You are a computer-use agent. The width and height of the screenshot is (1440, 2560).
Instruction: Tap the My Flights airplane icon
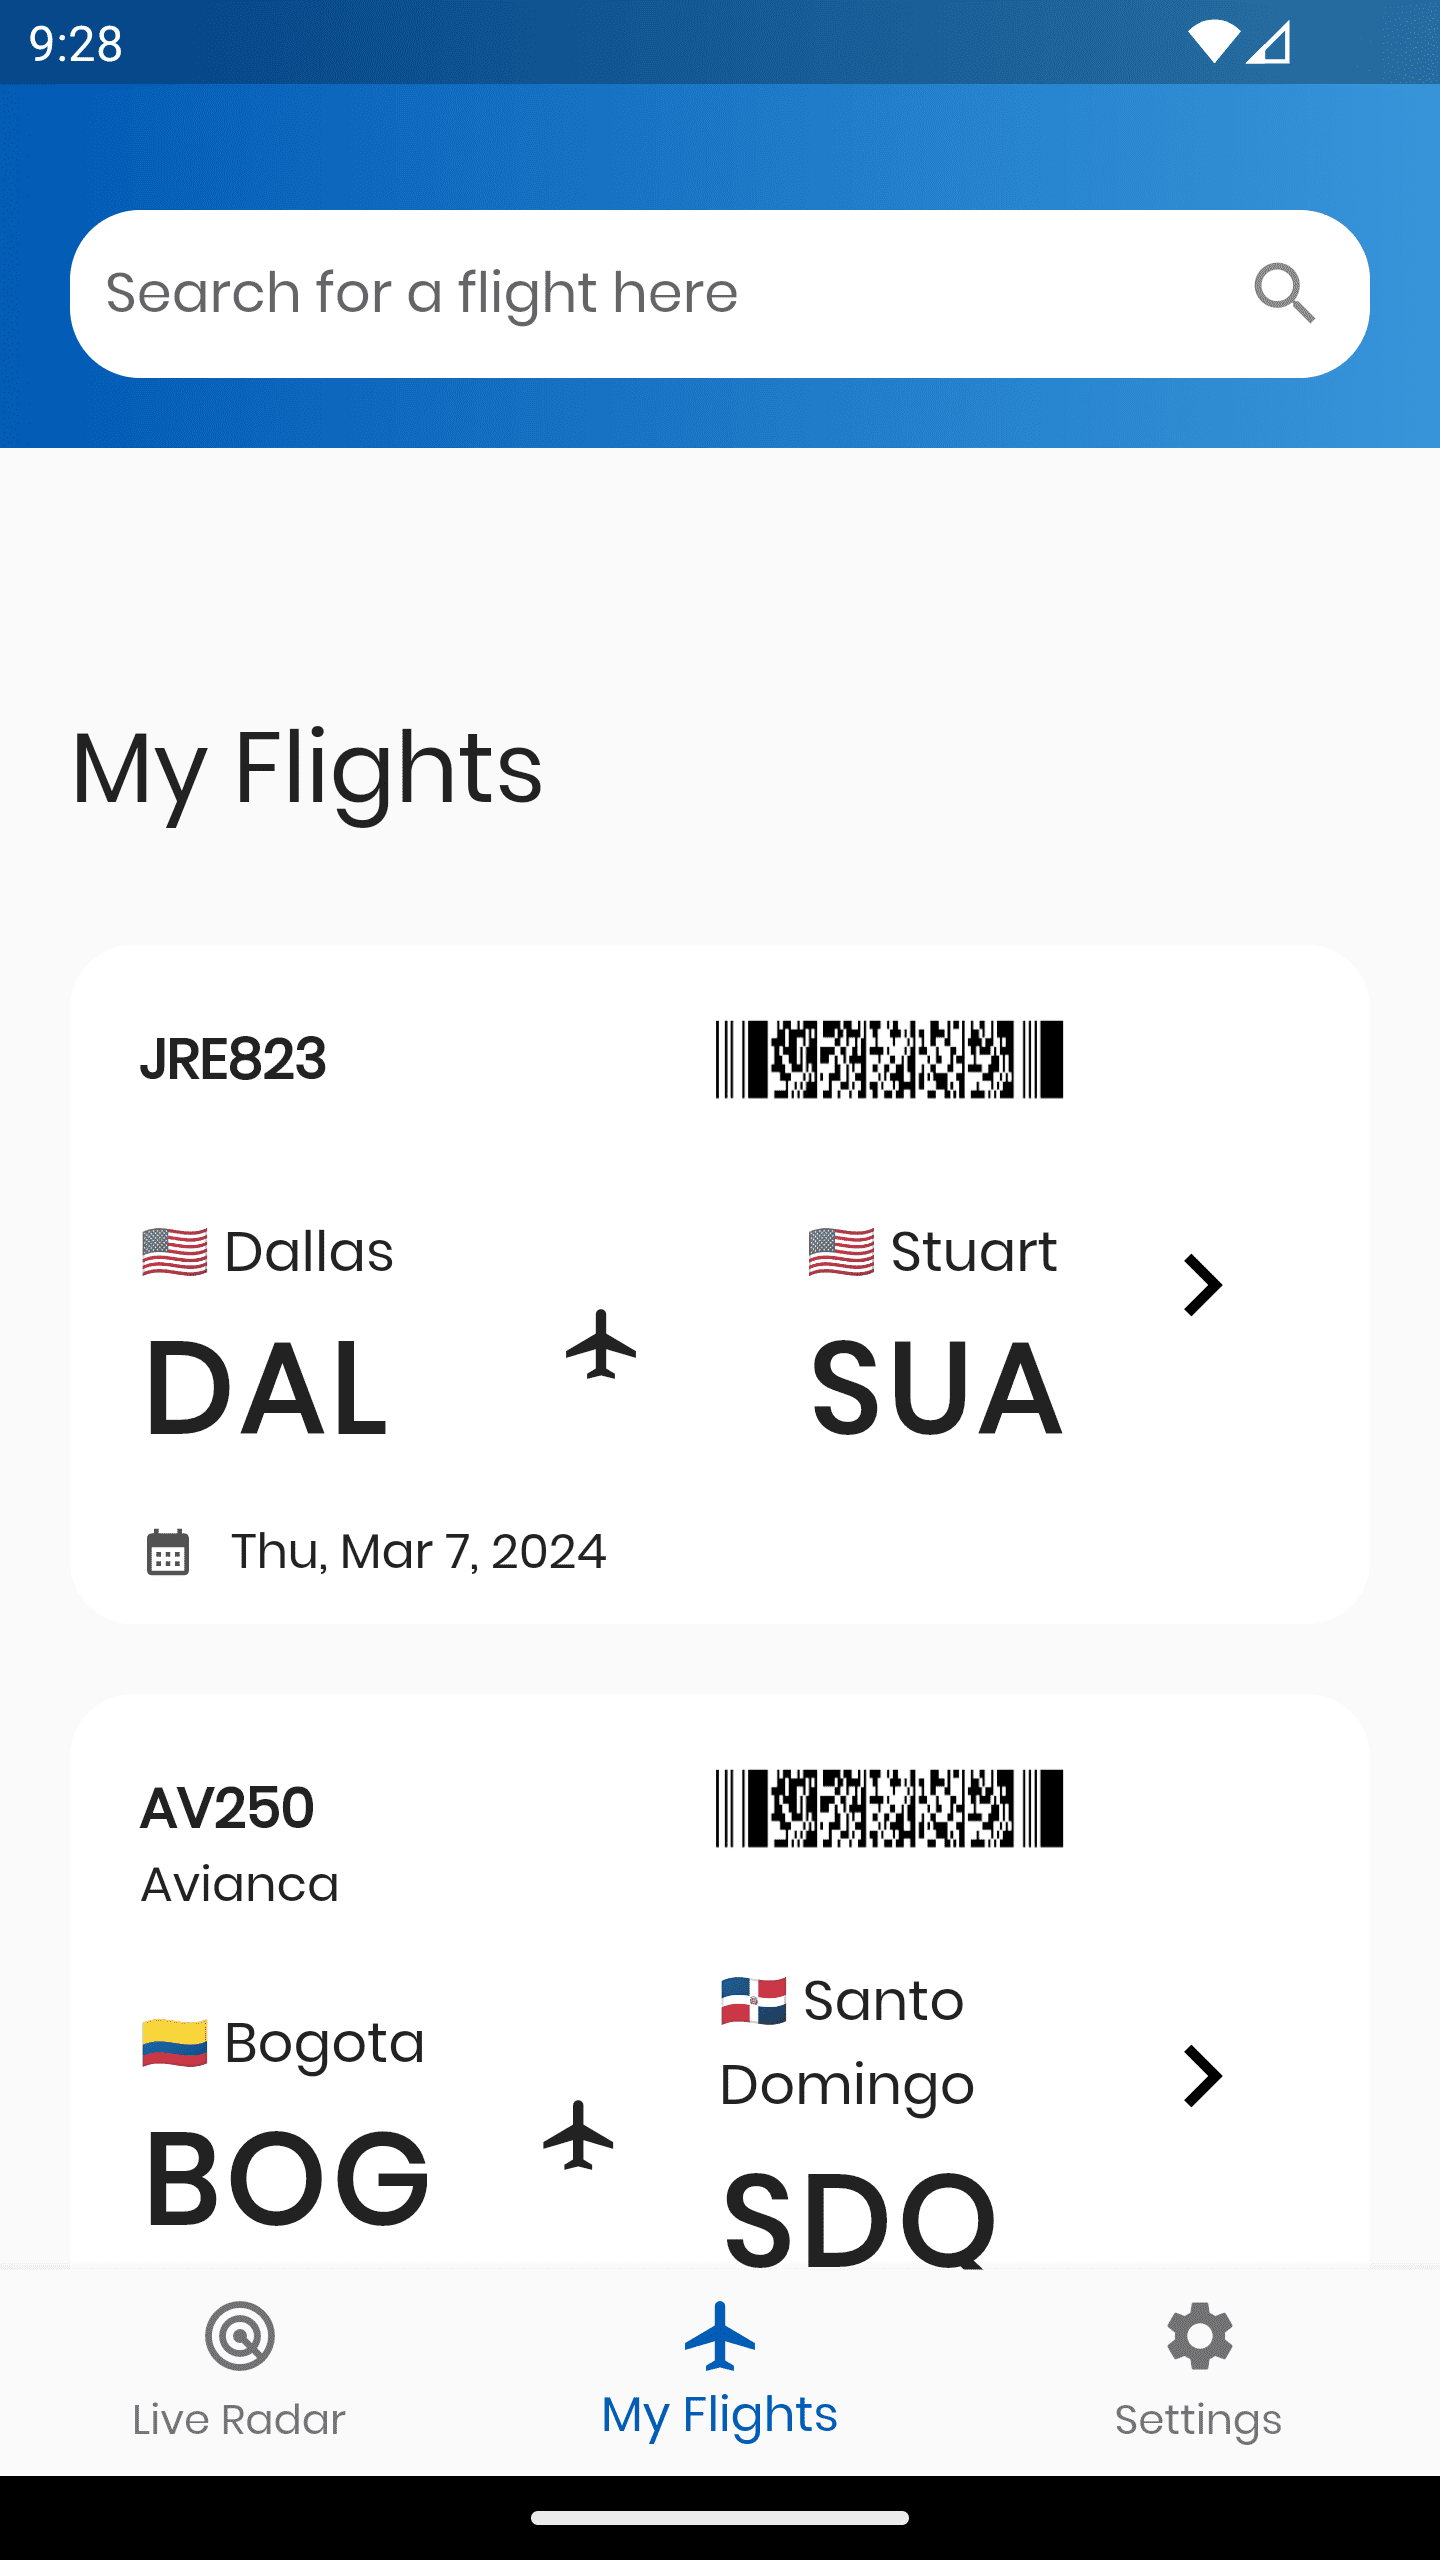[720, 2336]
